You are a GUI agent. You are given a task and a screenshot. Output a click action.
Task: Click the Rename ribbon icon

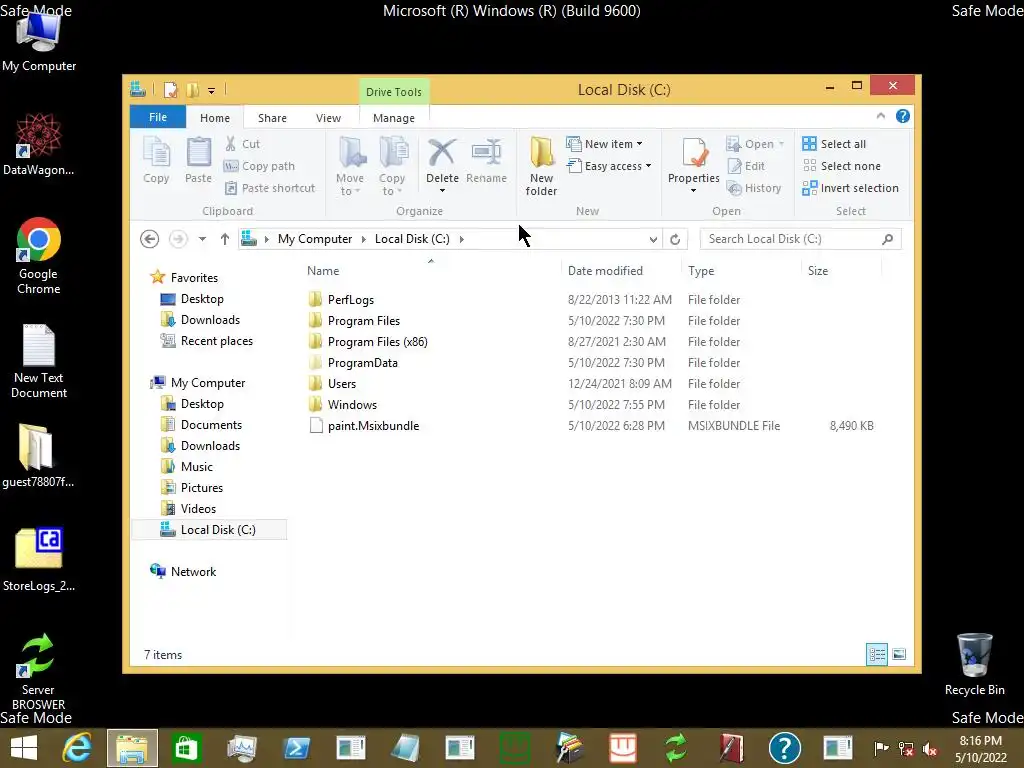click(487, 160)
